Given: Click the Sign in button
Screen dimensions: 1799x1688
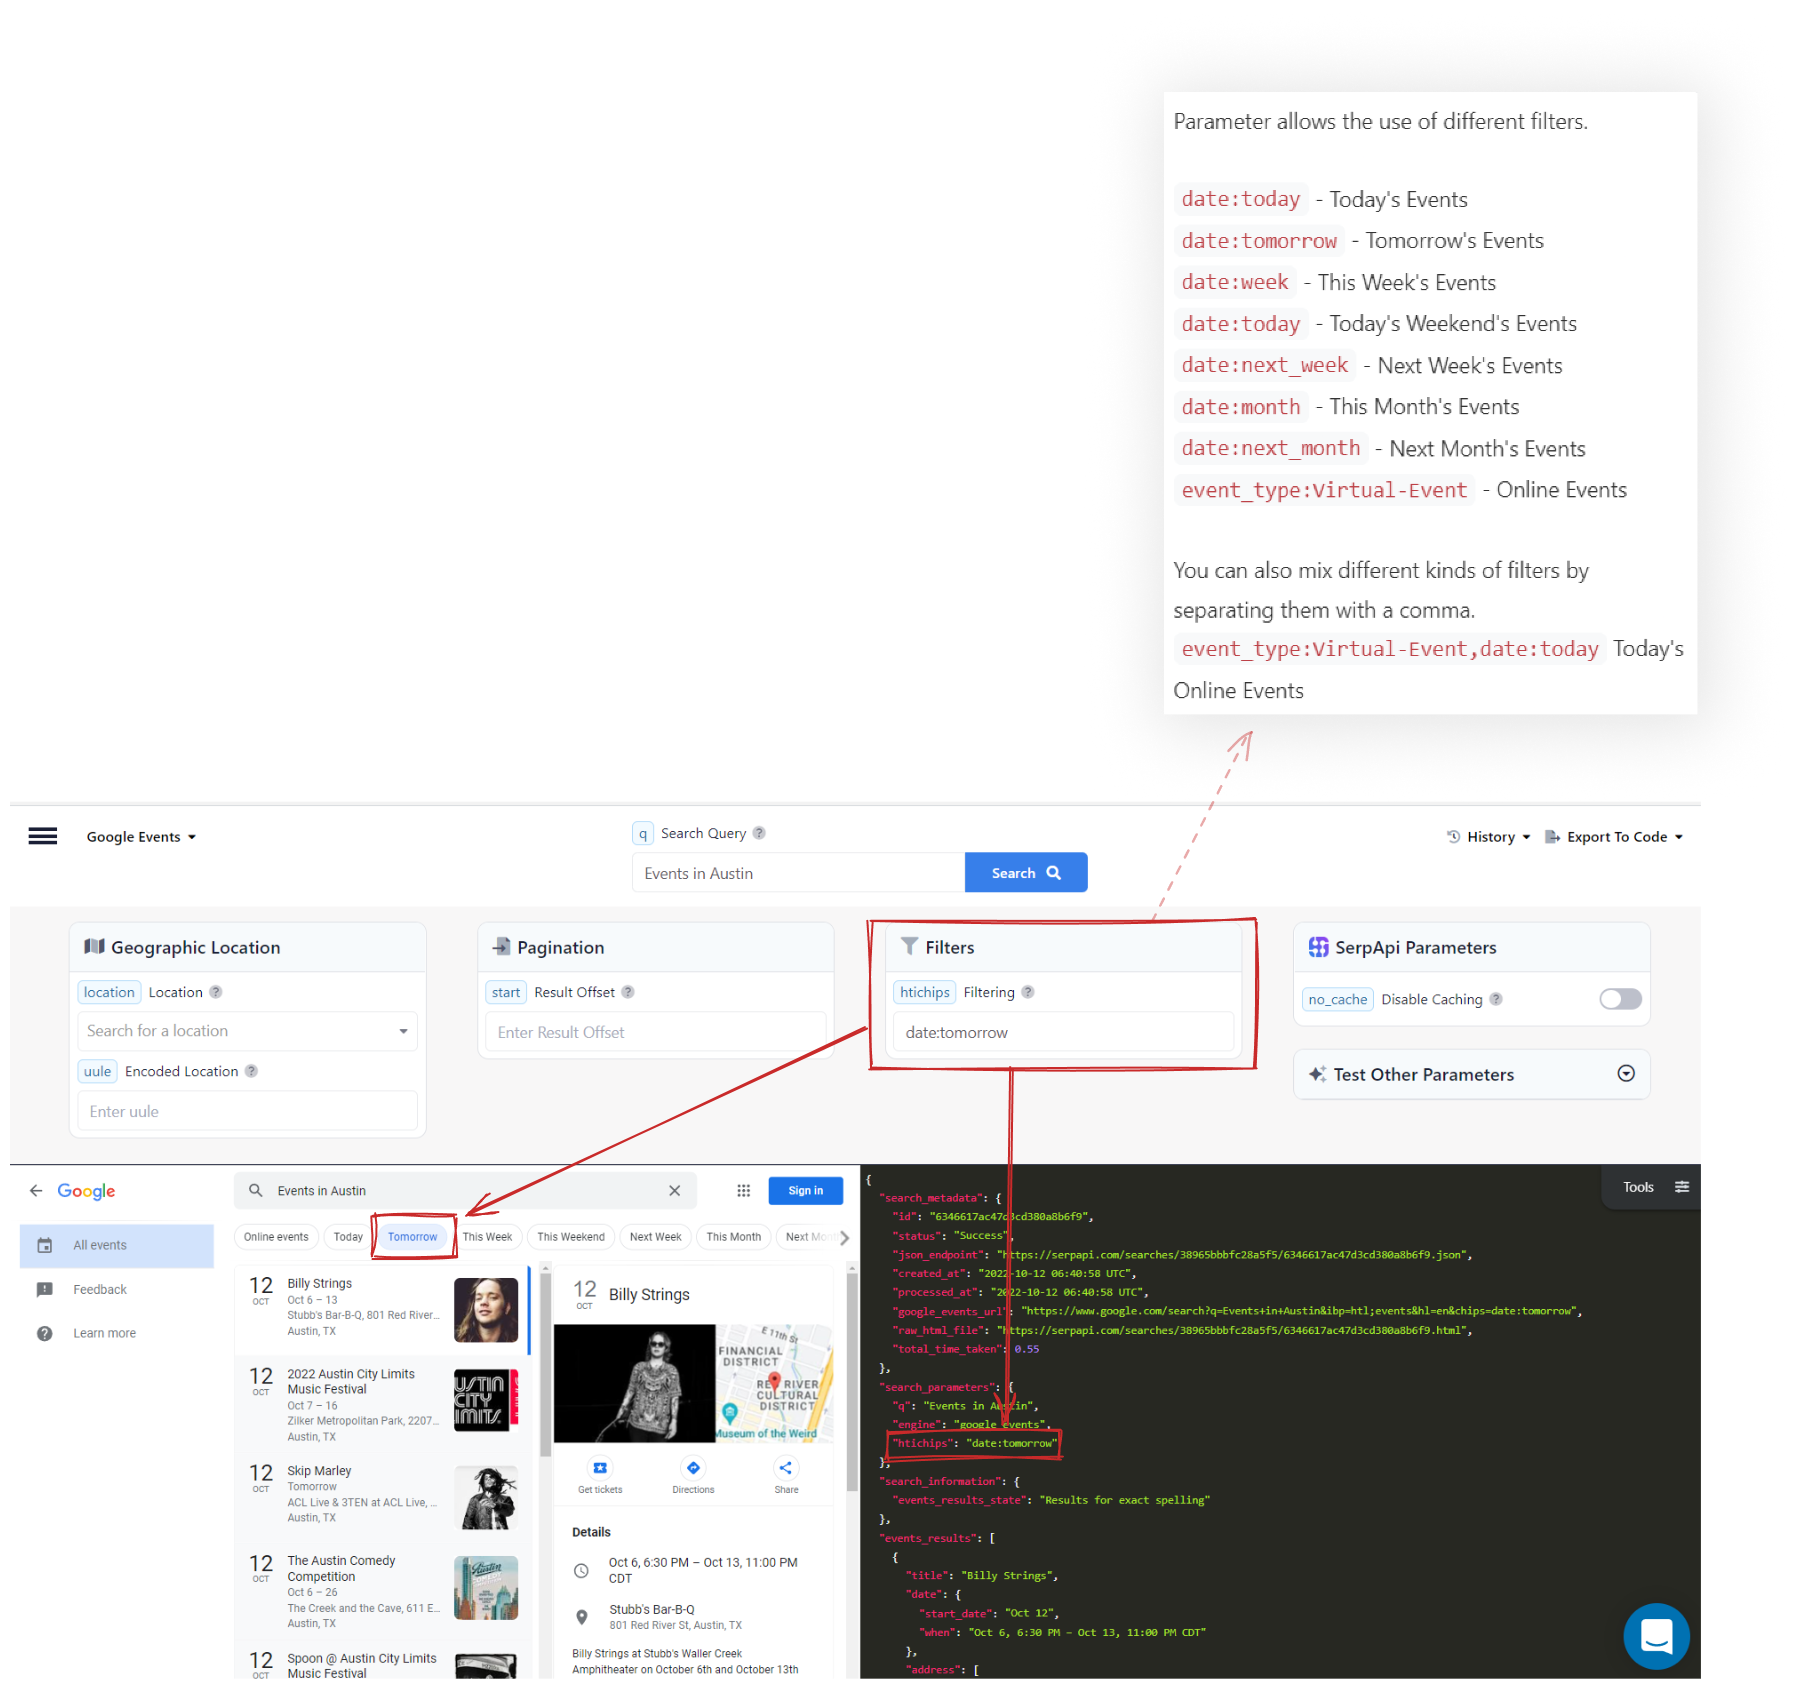Looking at the screenshot, I should coord(805,1190).
